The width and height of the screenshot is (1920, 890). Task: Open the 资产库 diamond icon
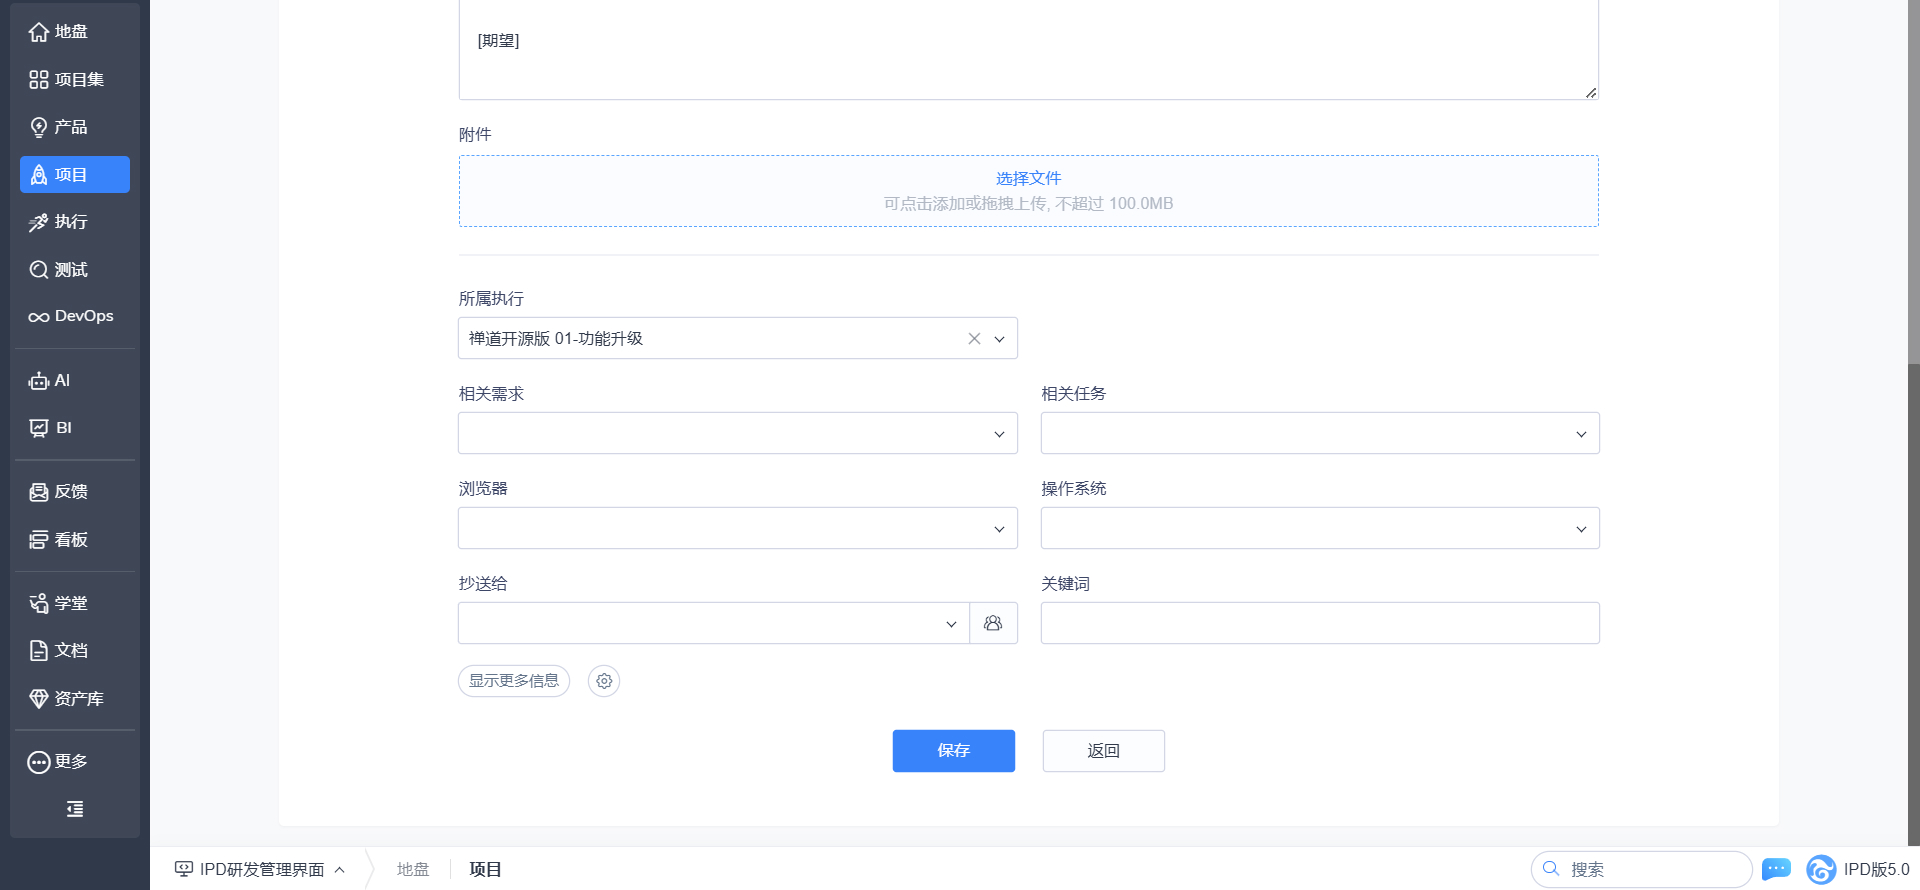pos(39,699)
